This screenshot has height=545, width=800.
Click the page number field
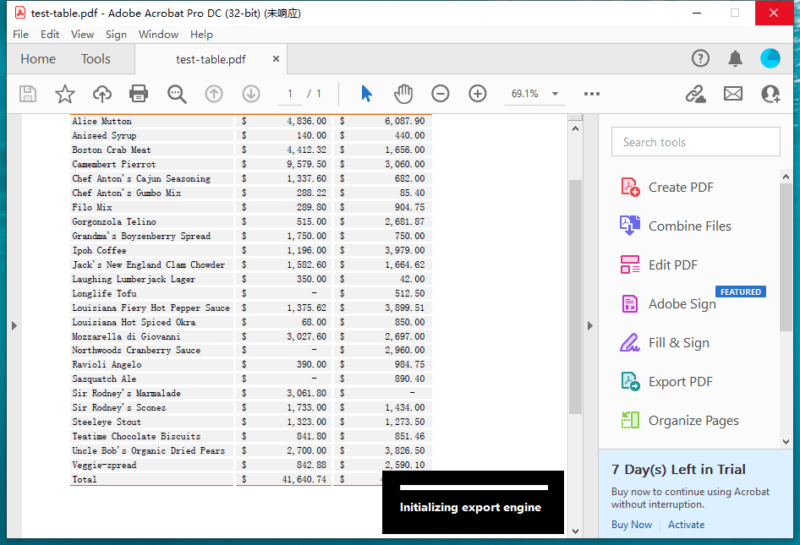(x=290, y=94)
